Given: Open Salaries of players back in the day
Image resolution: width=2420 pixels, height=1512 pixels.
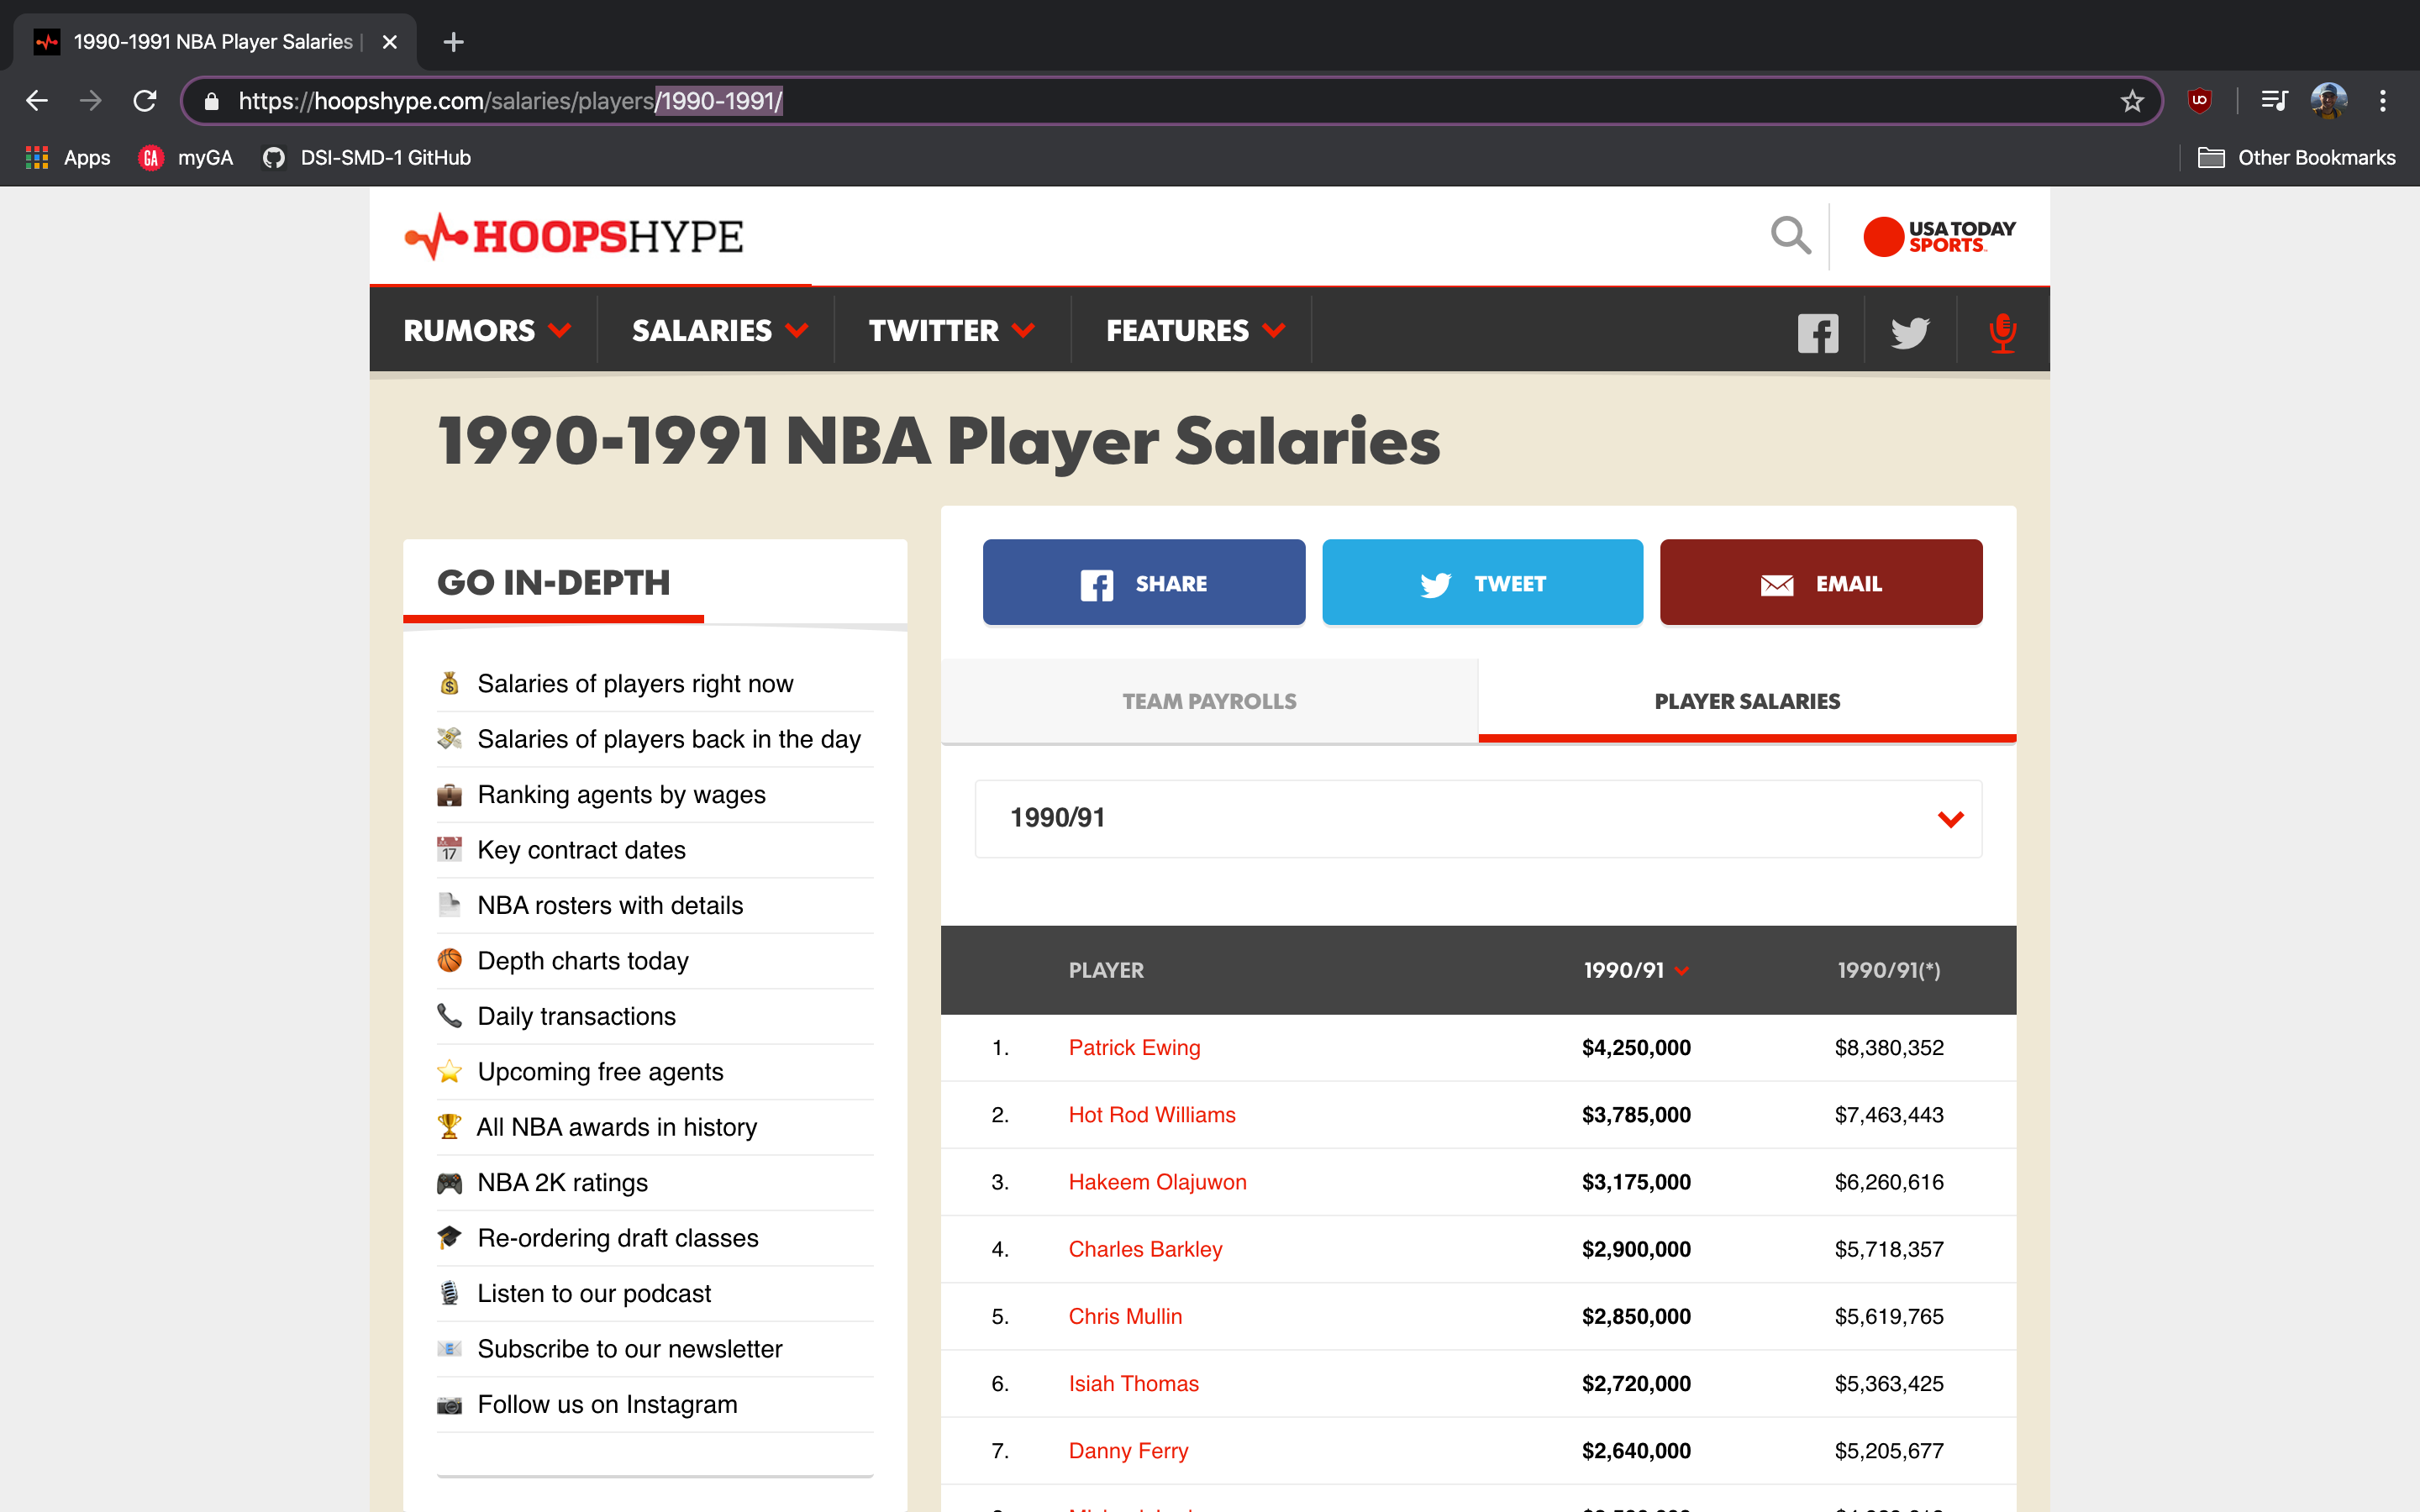Looking at the screenshot, I should tap(668, 739).
